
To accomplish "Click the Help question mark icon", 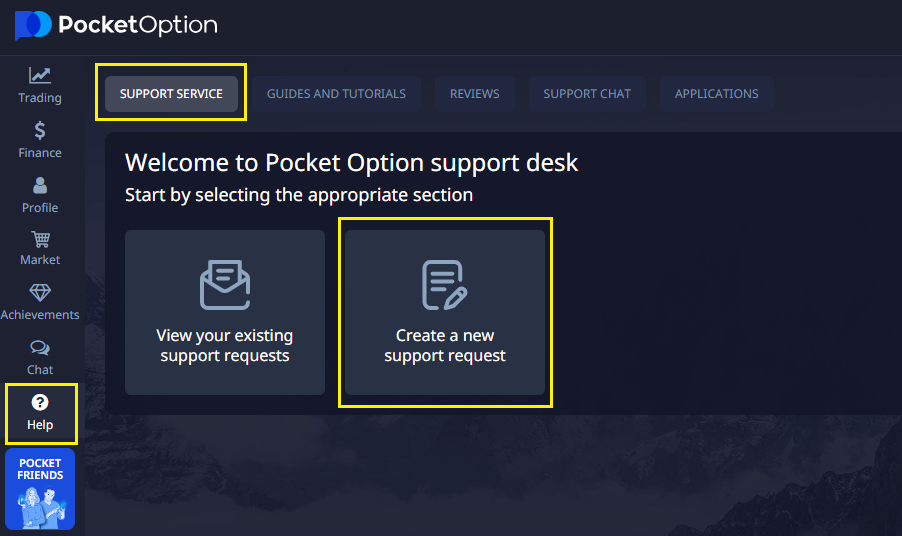I will click(x=40, y=403).
